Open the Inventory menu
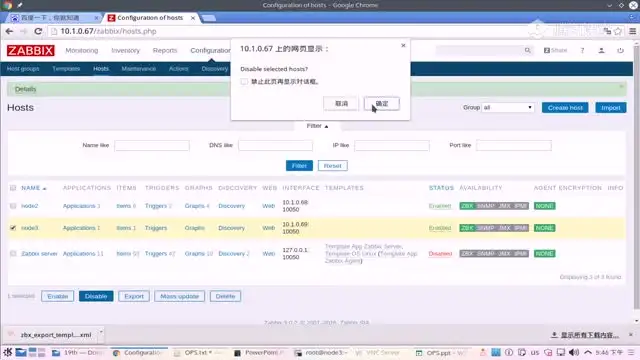 (x=125, y=50)
